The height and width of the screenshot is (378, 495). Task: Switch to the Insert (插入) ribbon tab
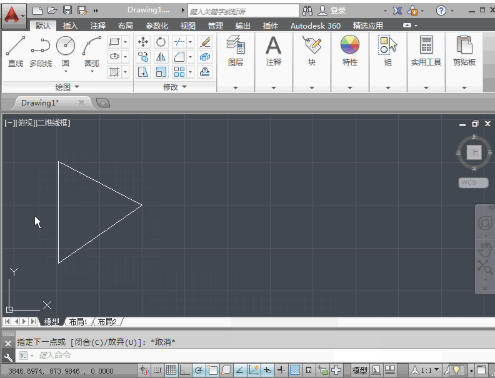click(70, 25)
